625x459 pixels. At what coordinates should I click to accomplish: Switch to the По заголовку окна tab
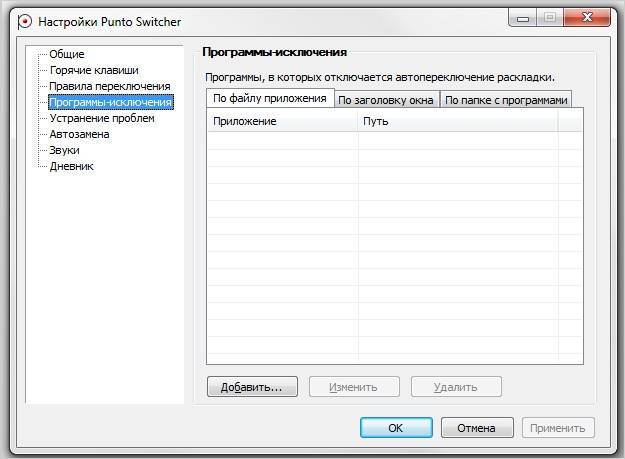(x=385, y=100)
